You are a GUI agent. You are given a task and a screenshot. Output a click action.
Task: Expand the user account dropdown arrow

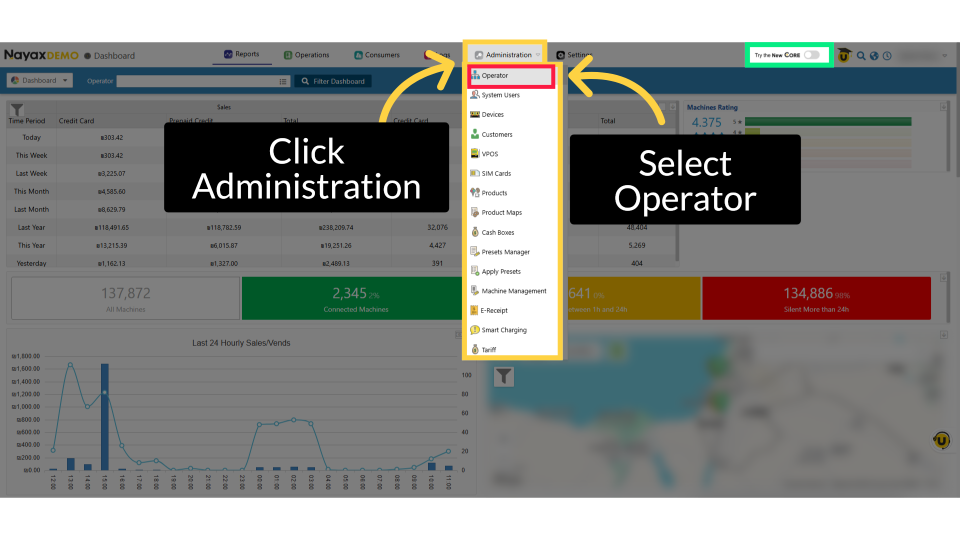[x=944, y=56]
